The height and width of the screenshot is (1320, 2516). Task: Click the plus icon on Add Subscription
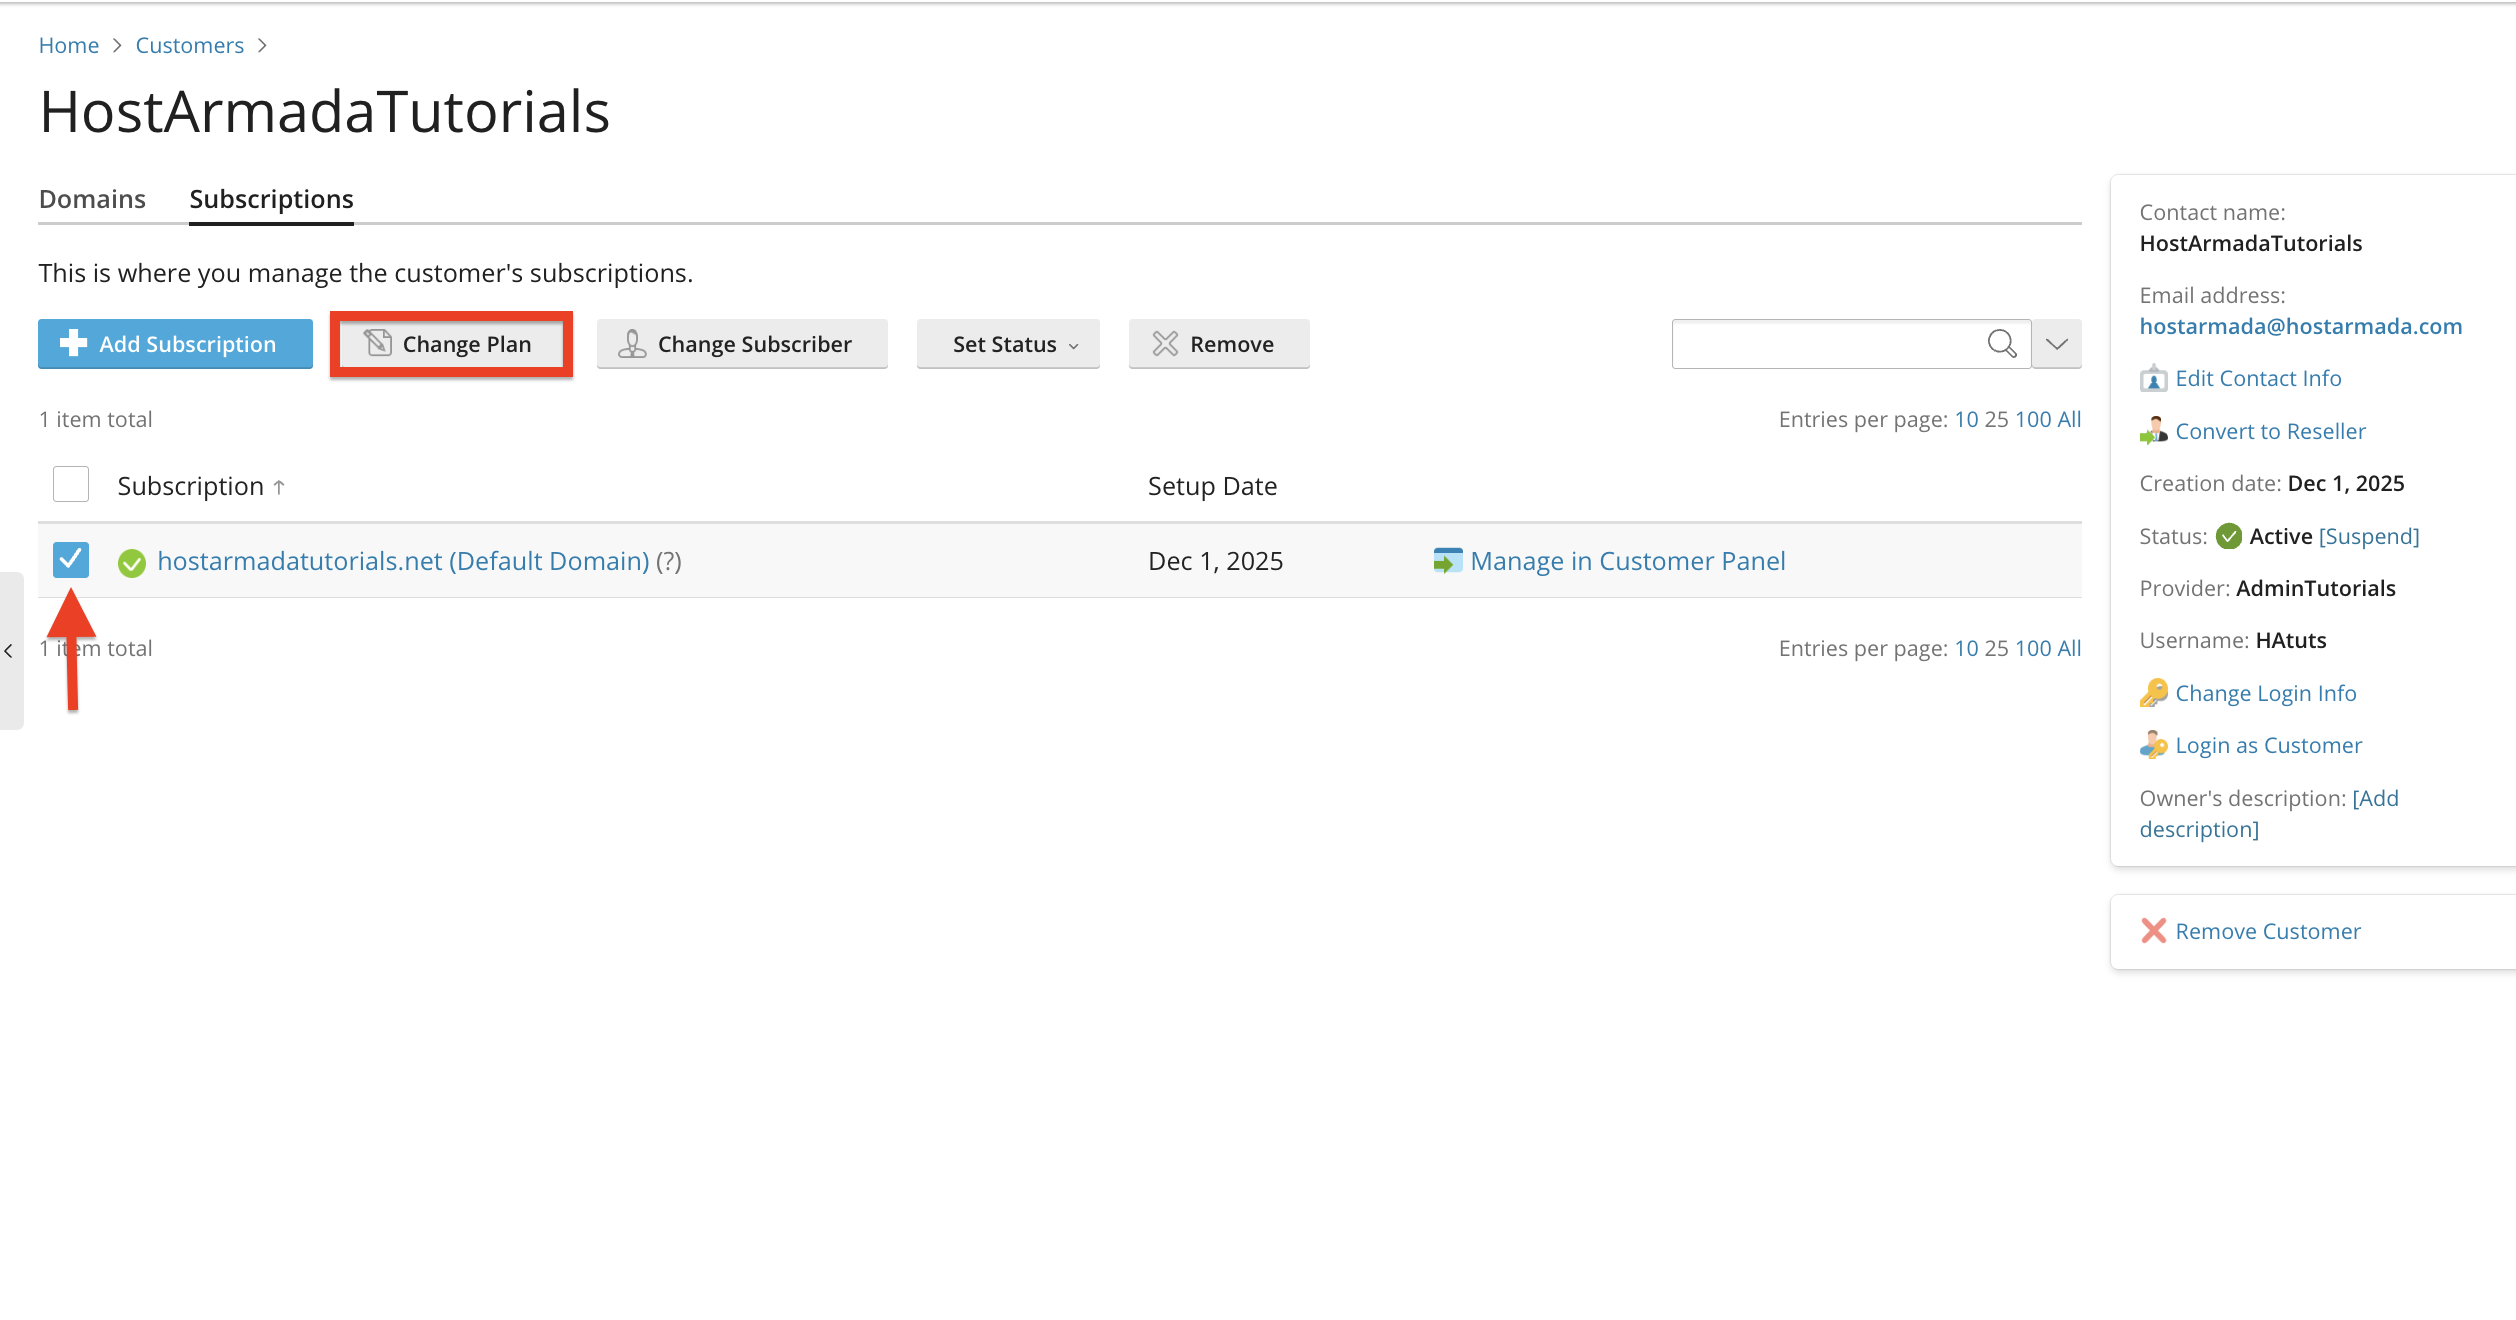[73, 343]
